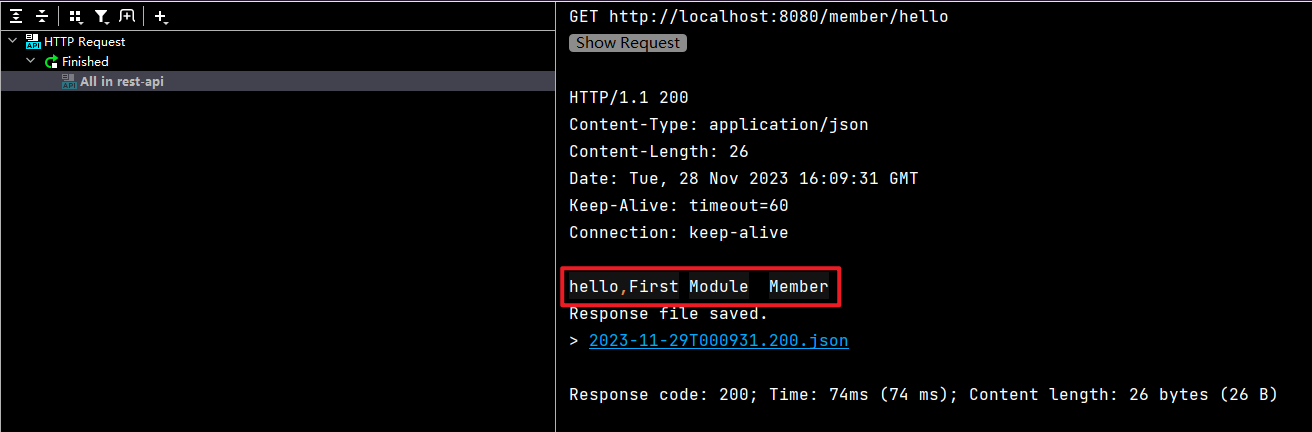Viewport: 1312px width, 432px height.
Task: Click the green Finished status icon
Action: (x=51, y=62)
